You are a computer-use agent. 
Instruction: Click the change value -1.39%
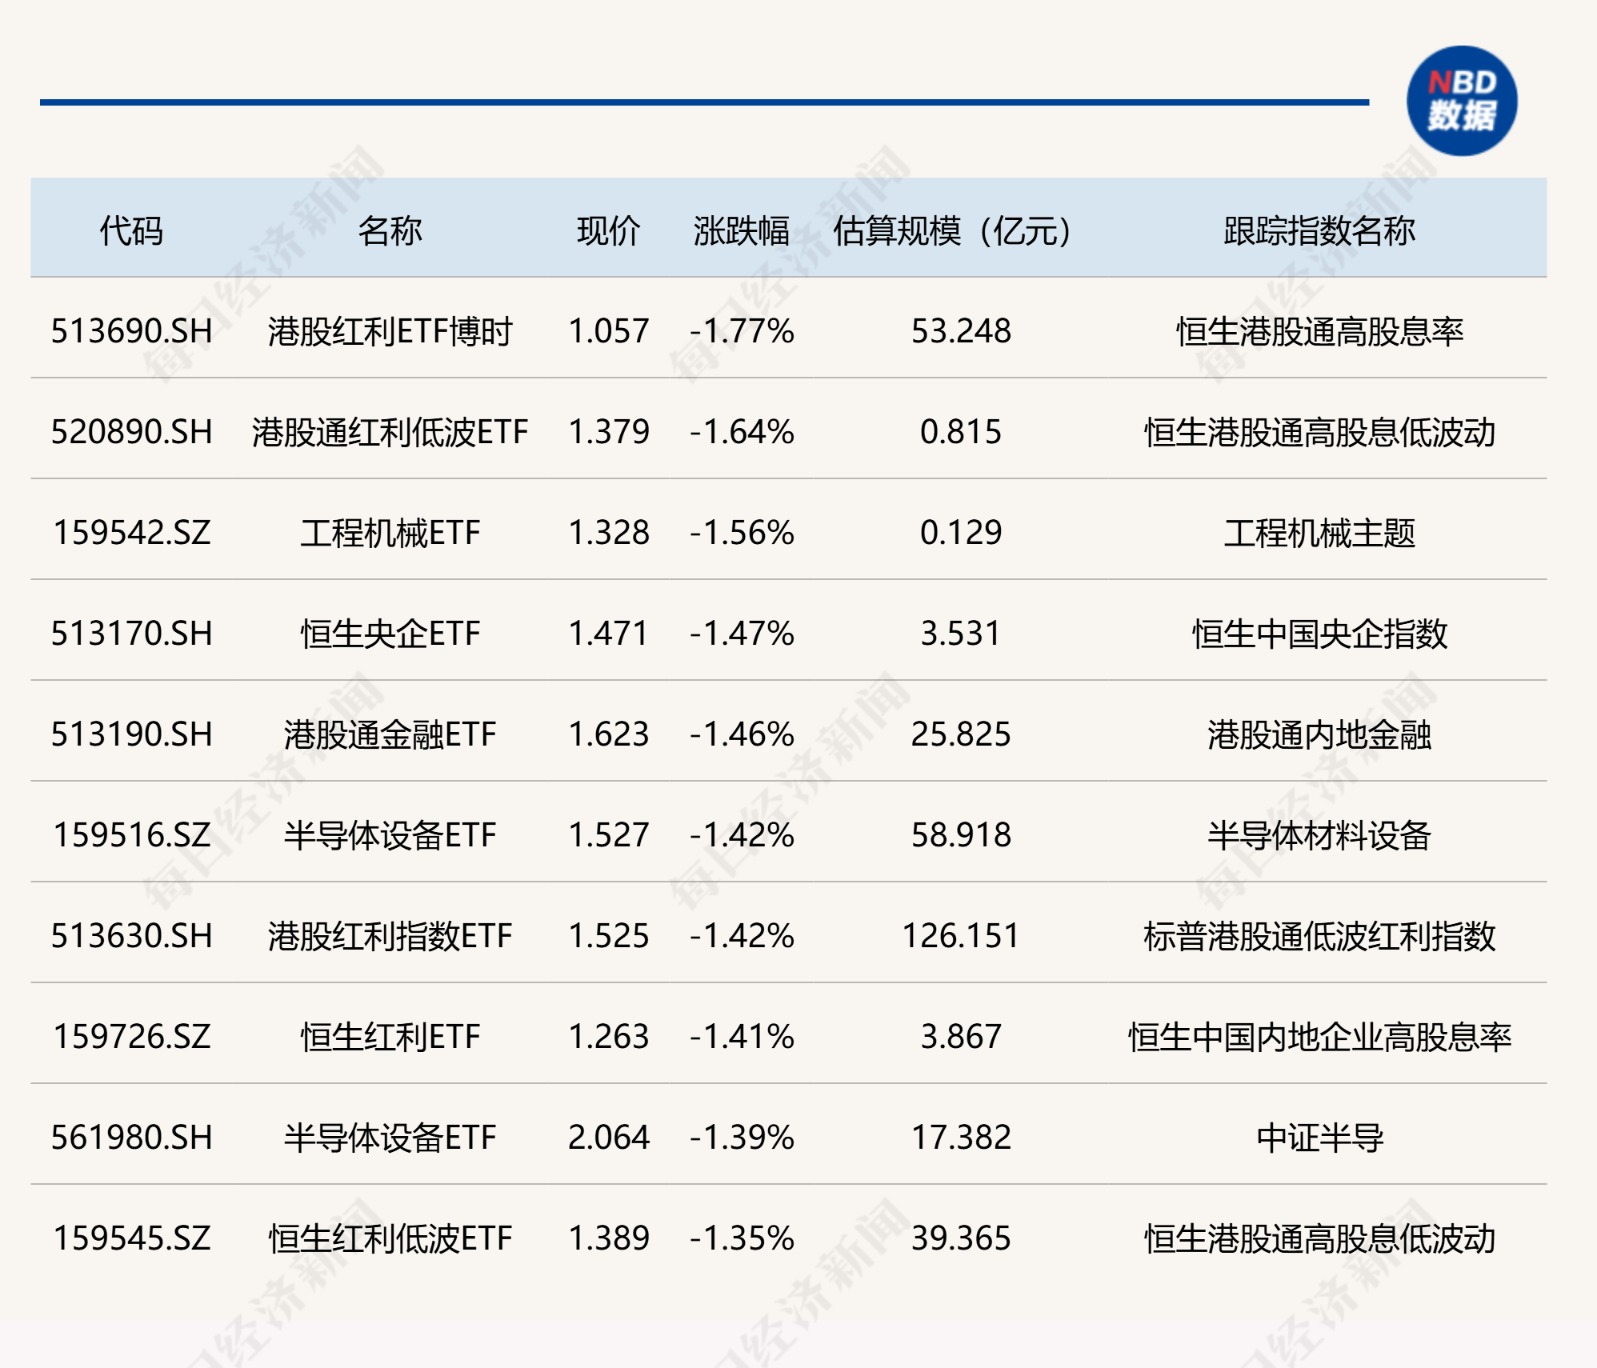tap(741, 1139)
